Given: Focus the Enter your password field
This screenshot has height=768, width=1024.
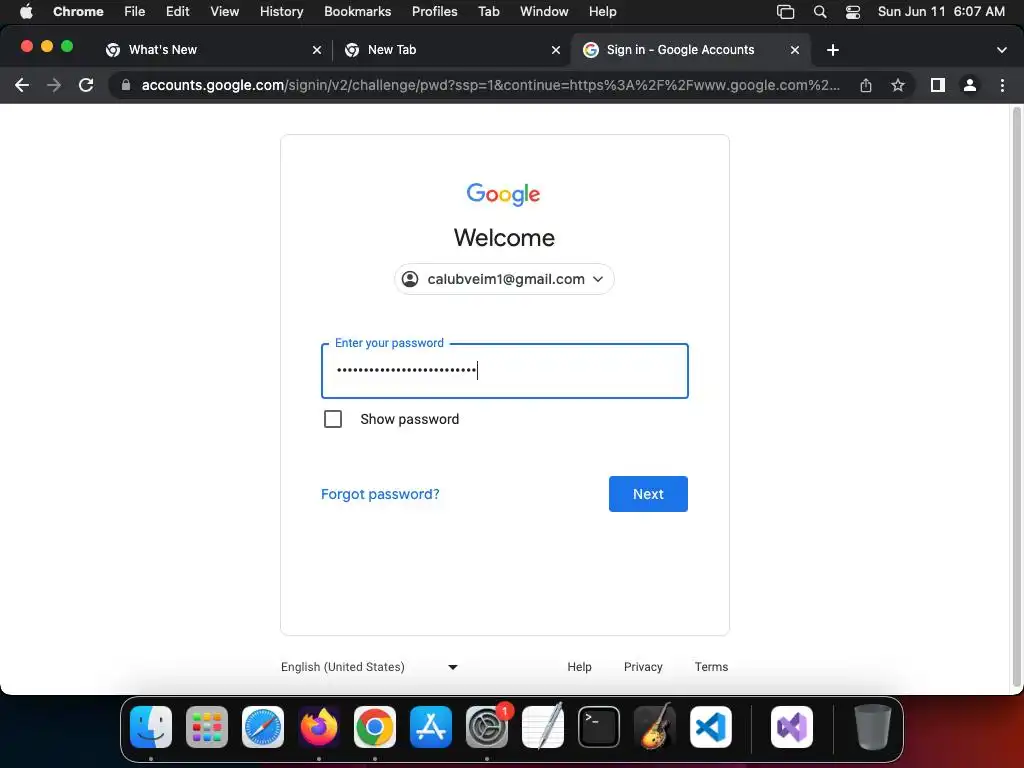Looking at the screenshot, I should click(504, 371).
